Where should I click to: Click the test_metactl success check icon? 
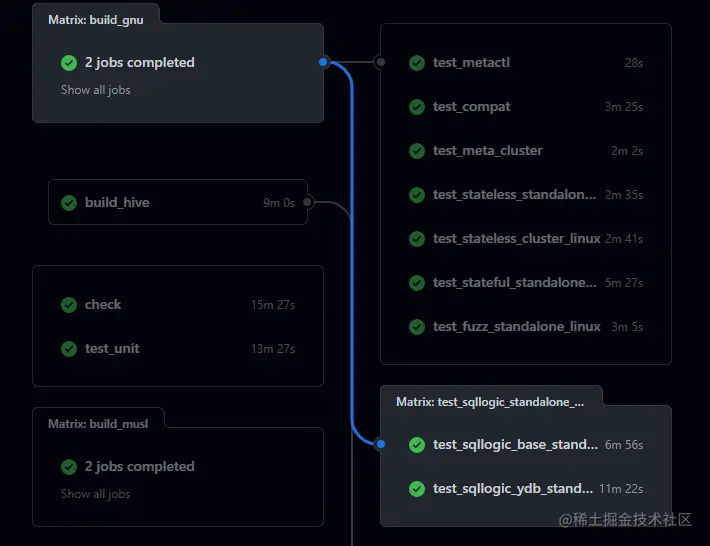pyautogui.click(x=417, y=63)
